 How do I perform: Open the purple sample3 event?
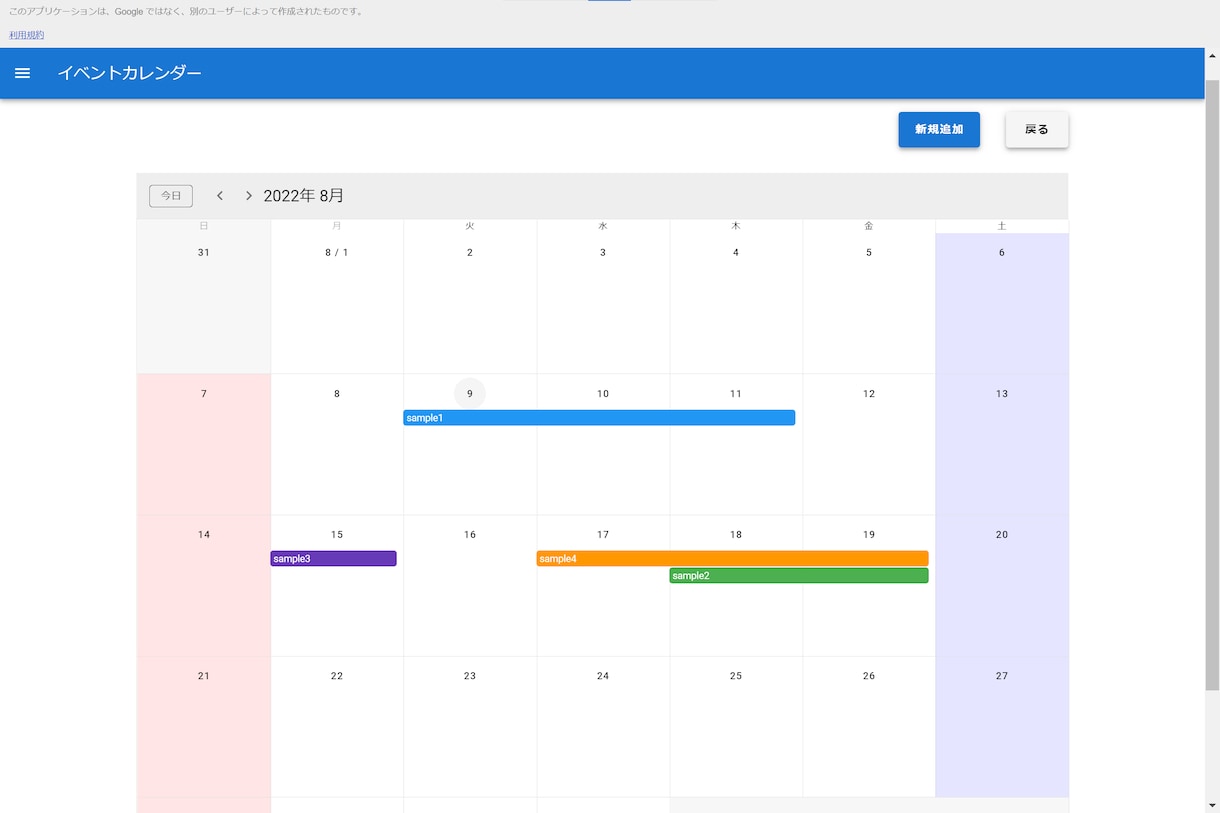pyautogui.click(x=333, y=559)
